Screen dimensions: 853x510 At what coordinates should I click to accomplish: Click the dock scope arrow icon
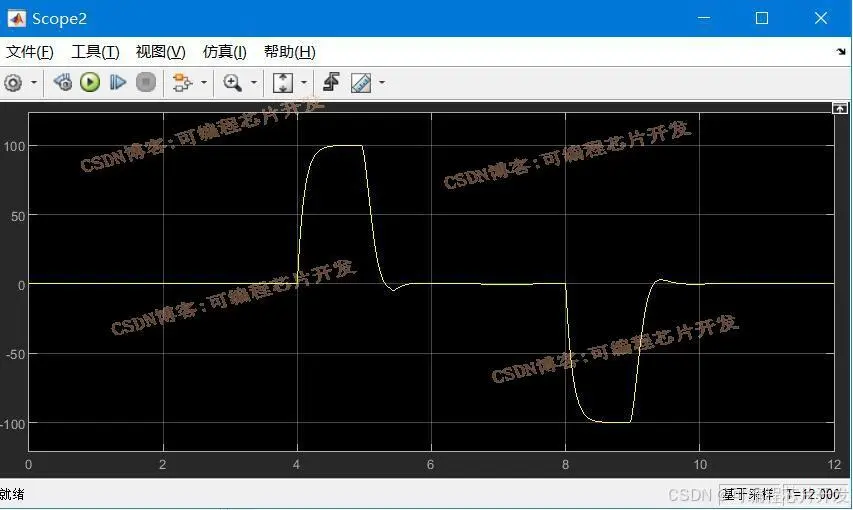(841, 52)
